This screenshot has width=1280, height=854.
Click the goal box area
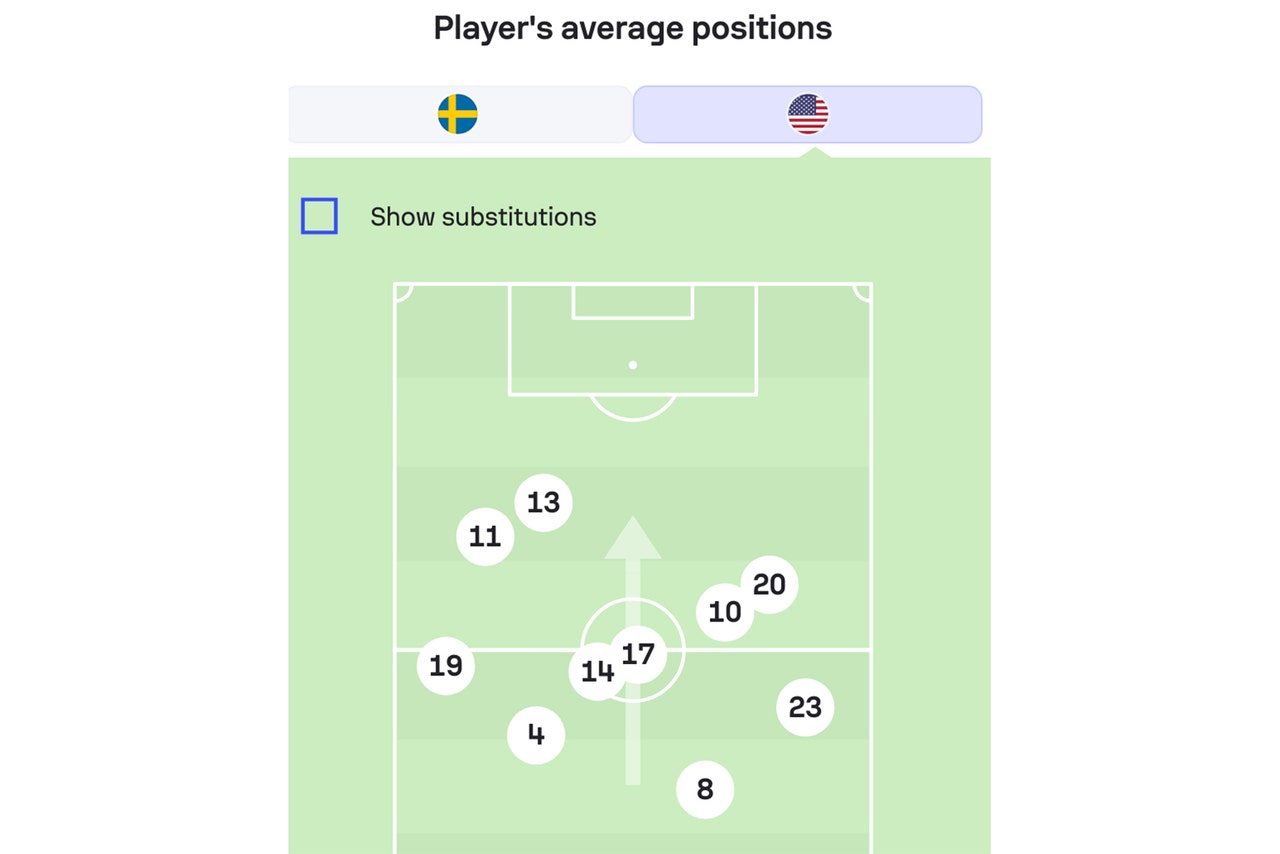[x=633, y=301]
